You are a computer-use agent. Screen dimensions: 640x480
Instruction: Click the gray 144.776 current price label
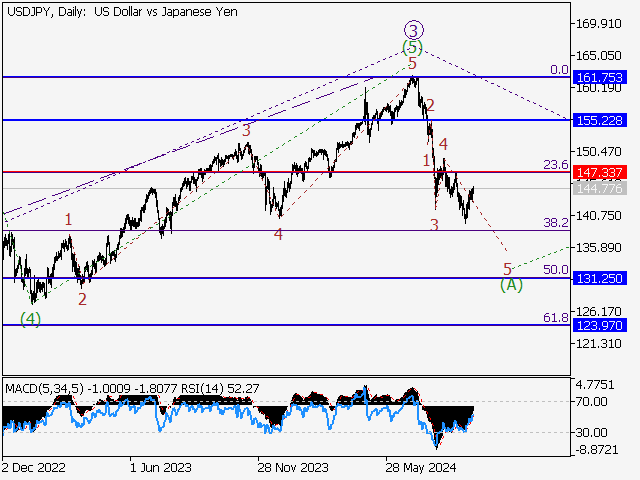tap(600, 189)
